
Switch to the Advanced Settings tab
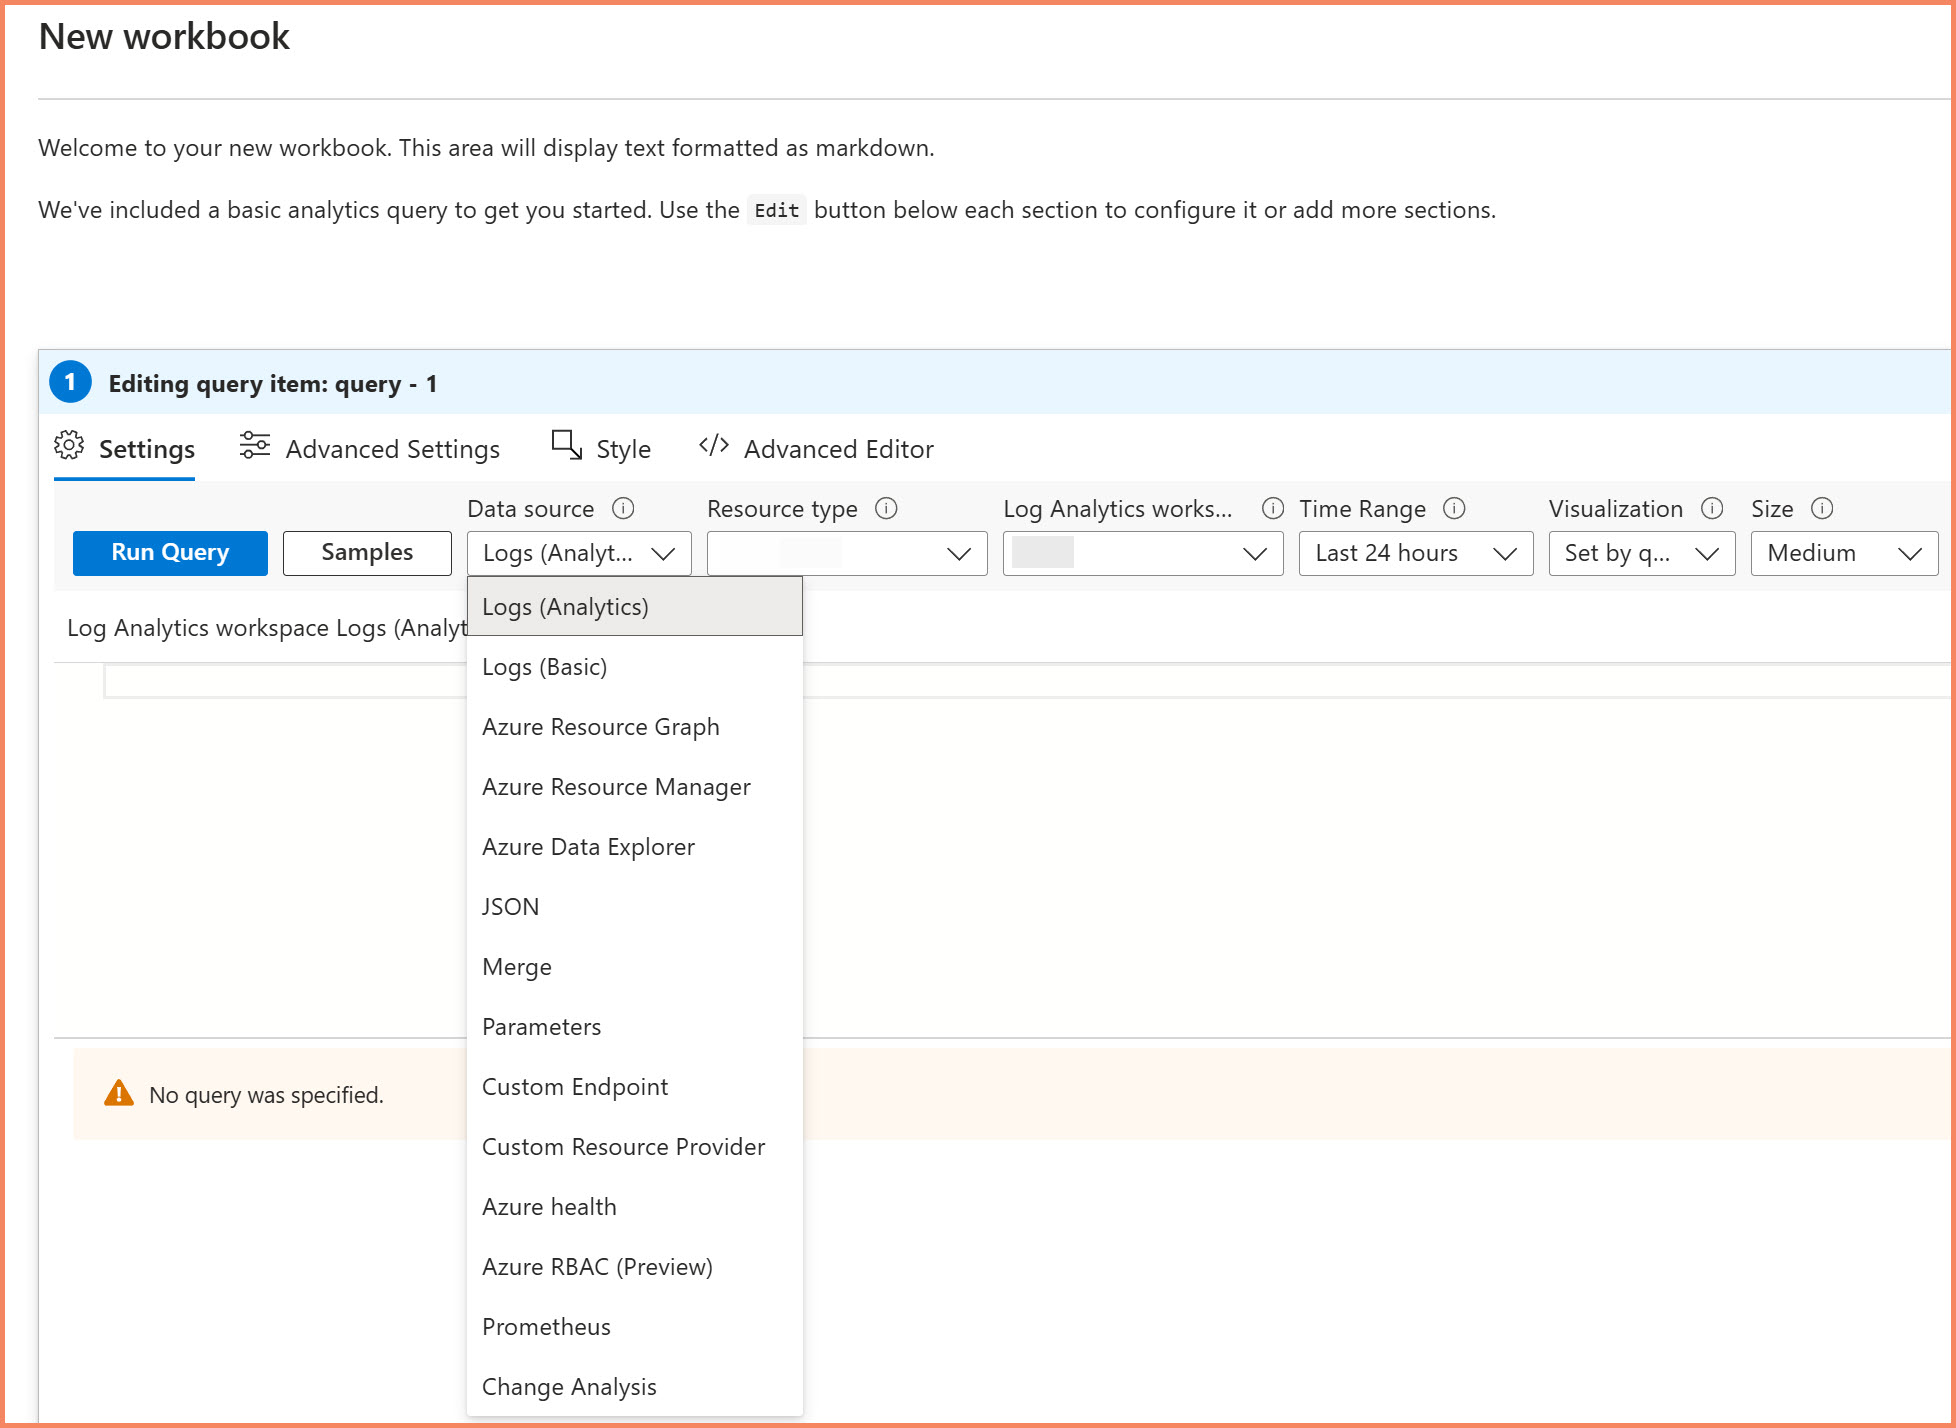click(370, 449)
